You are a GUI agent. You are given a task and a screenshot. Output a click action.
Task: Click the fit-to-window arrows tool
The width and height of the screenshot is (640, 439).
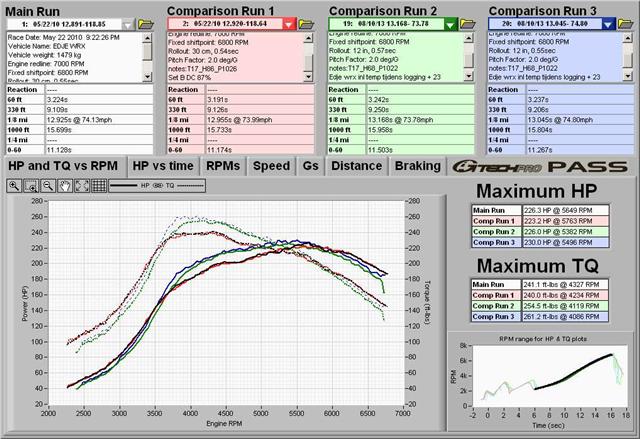82,186
